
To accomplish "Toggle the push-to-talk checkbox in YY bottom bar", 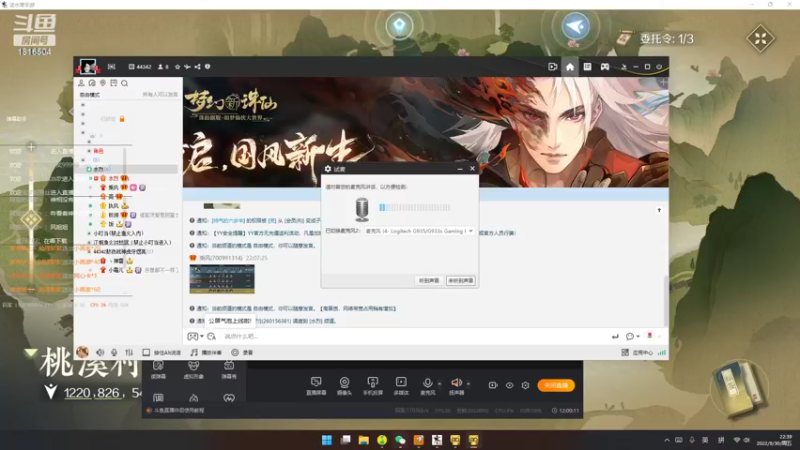I will pos(146,353).
